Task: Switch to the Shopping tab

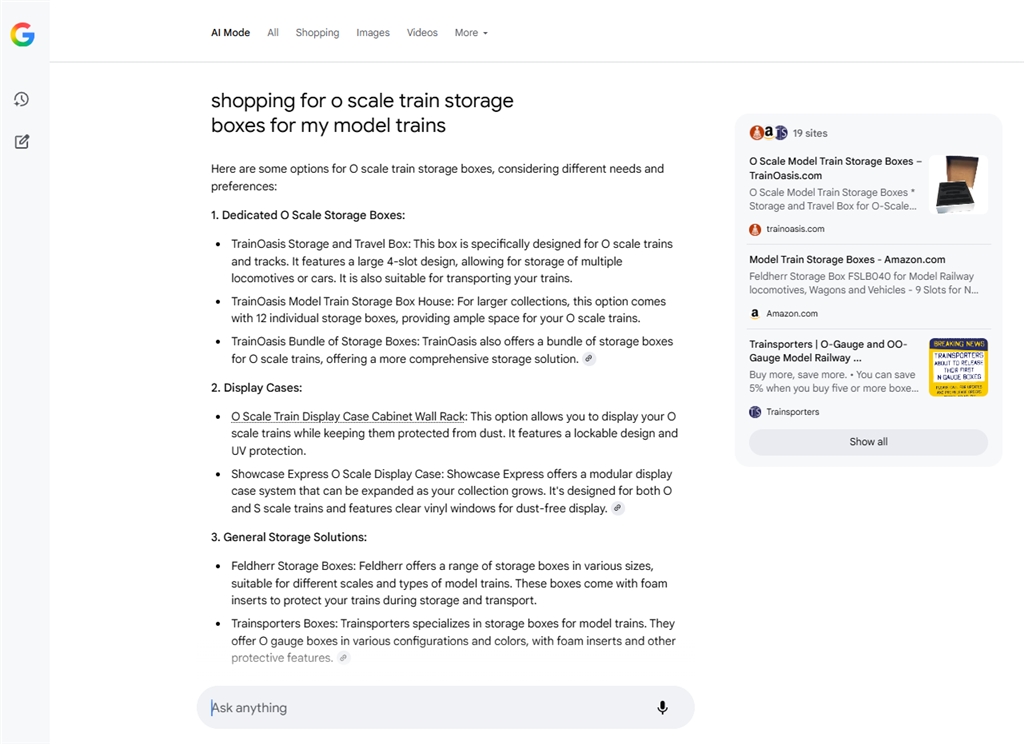Action: coord(317,33)
